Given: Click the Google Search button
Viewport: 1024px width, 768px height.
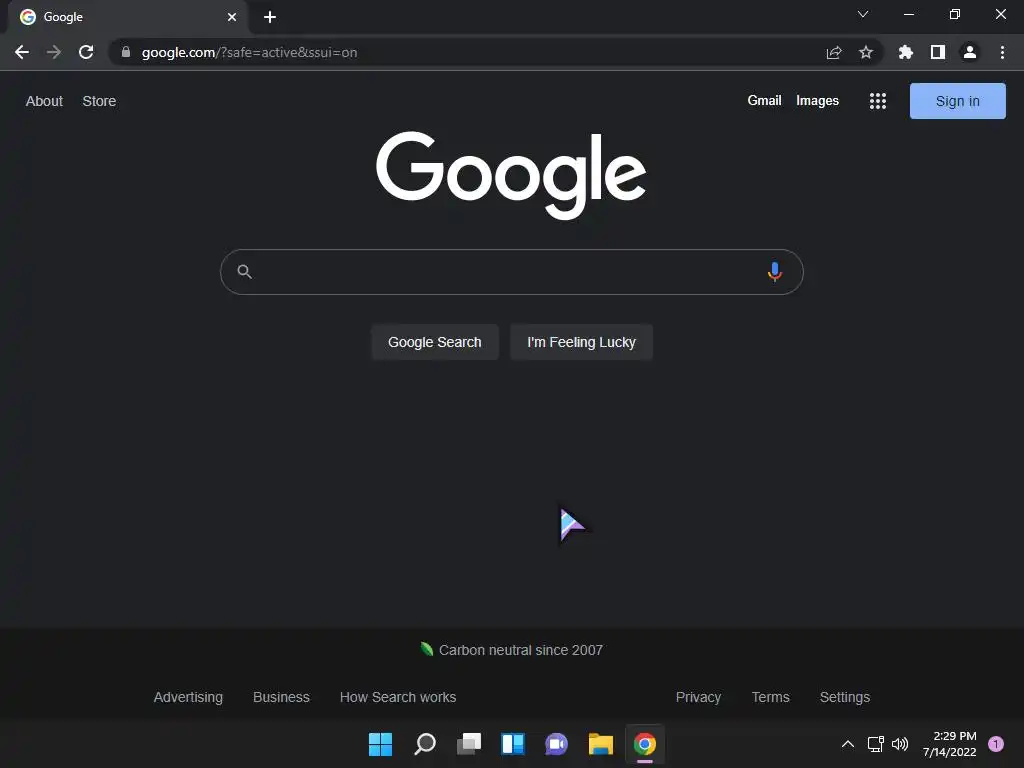Looking at the screenshot, I should (435, 342).
